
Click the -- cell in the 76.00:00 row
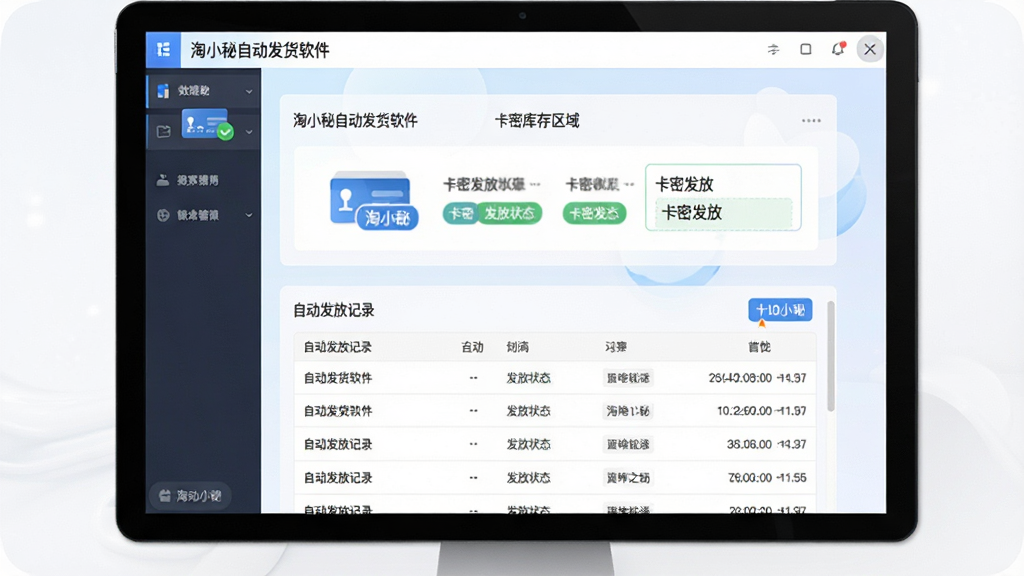(x=473, y=477)
